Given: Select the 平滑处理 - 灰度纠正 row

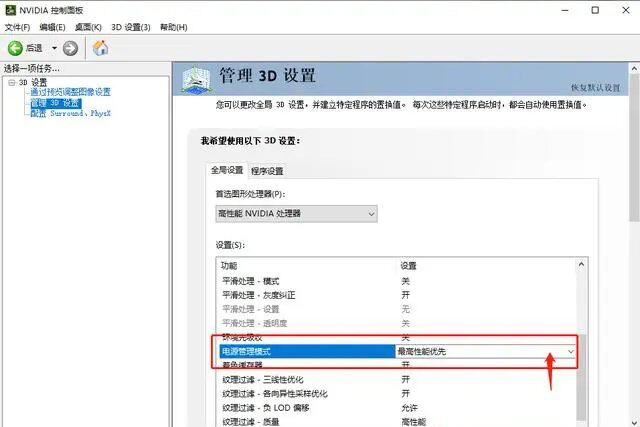Looking at the screenshot, I should (396, 295).
